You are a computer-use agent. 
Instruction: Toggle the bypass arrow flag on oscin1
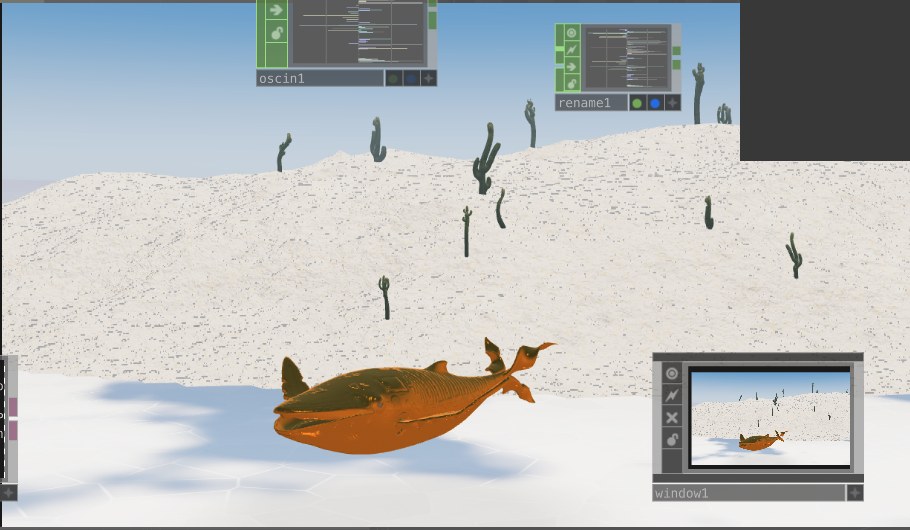(x=276, y=10)
